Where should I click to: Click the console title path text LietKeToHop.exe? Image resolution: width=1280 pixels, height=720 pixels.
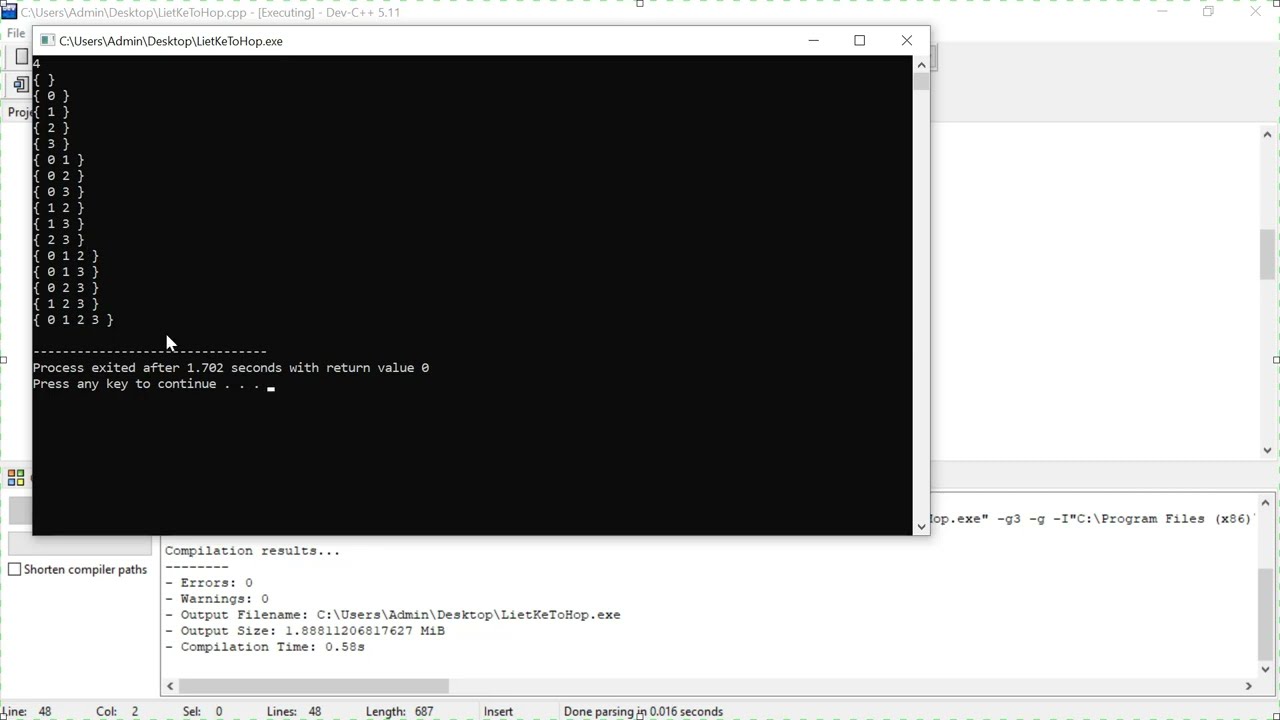[171, 41]
